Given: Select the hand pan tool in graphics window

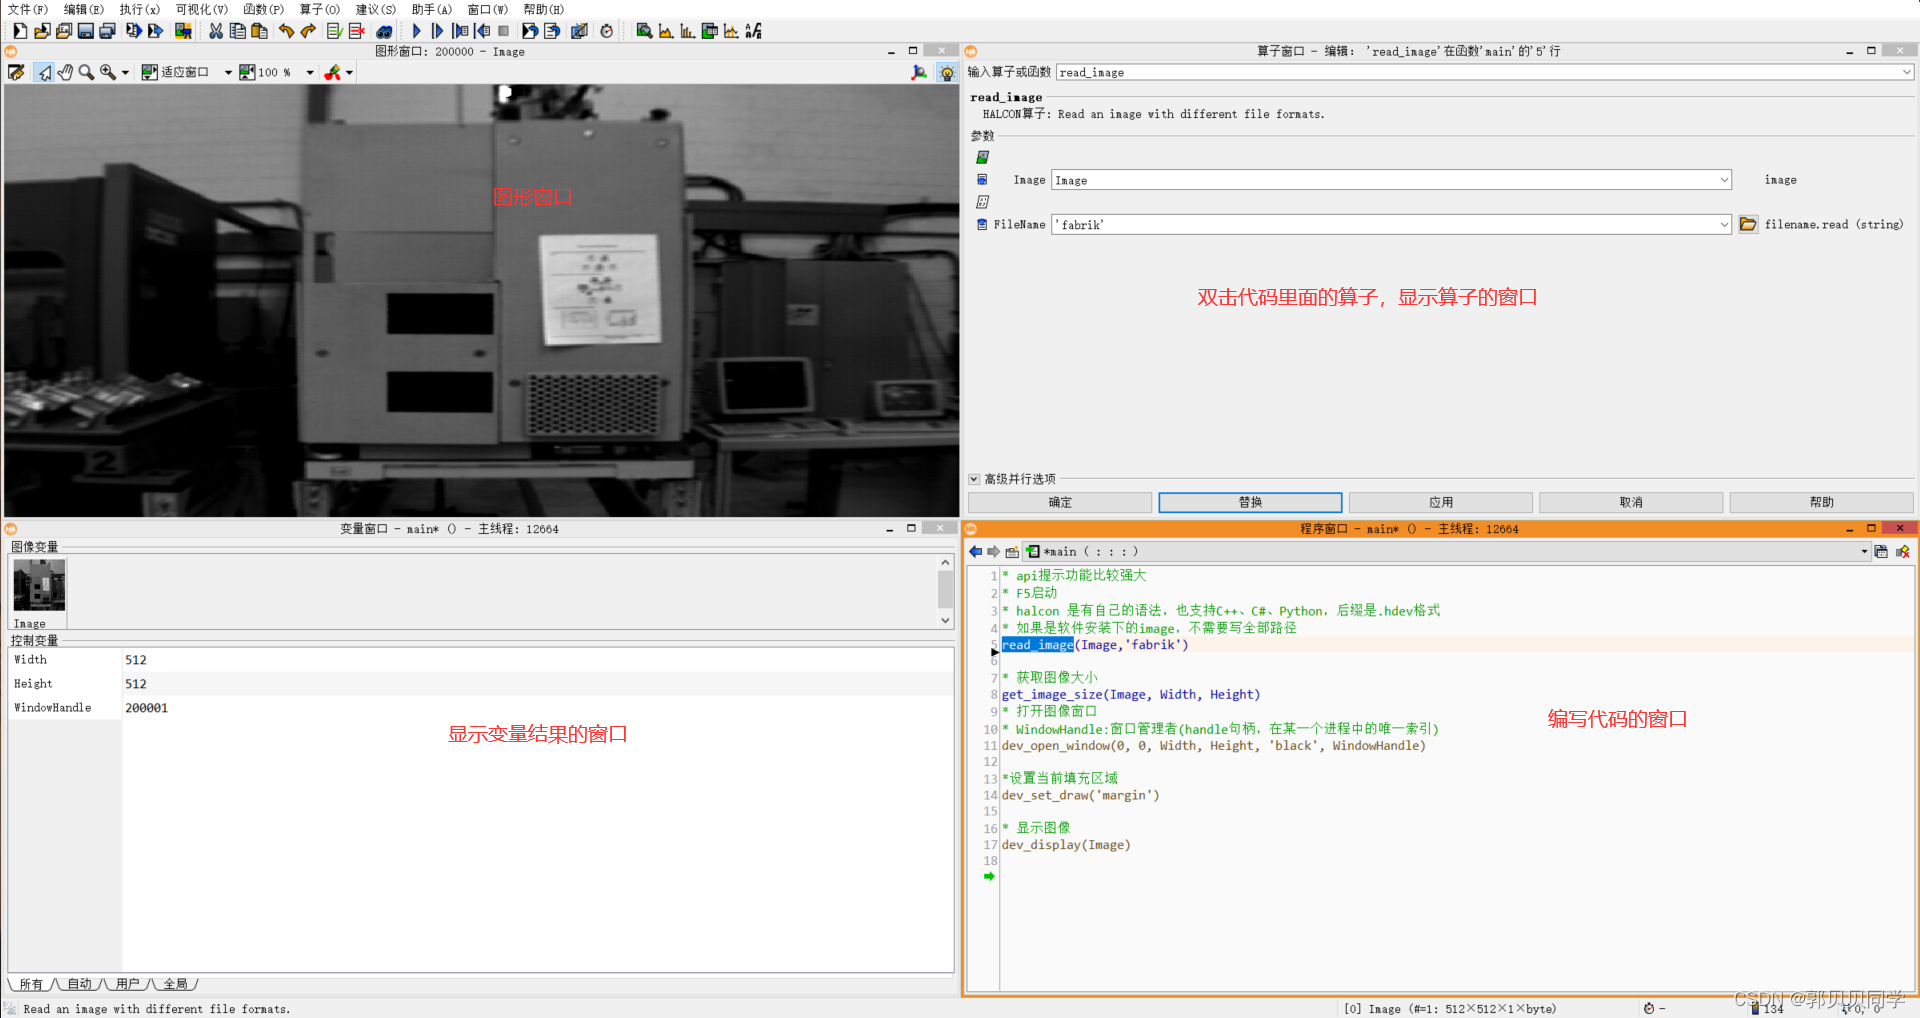Looking at the screenshot, I should pyautogui.click(x=65, y=72).
